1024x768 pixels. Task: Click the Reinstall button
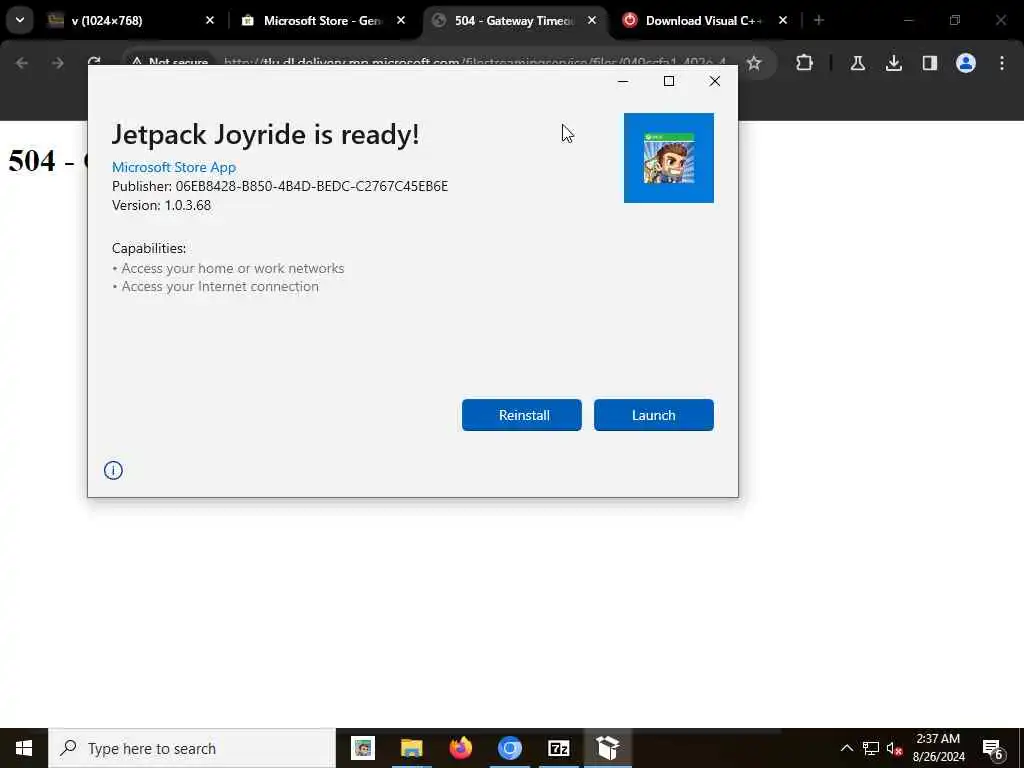tap(521, 415)
